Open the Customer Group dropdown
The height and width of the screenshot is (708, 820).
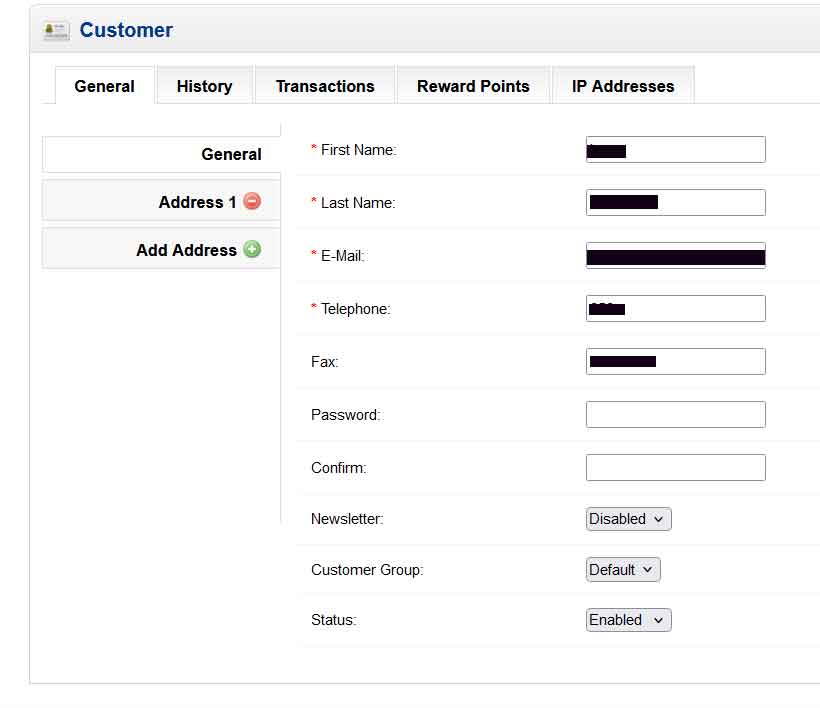[x=623, y=569]
